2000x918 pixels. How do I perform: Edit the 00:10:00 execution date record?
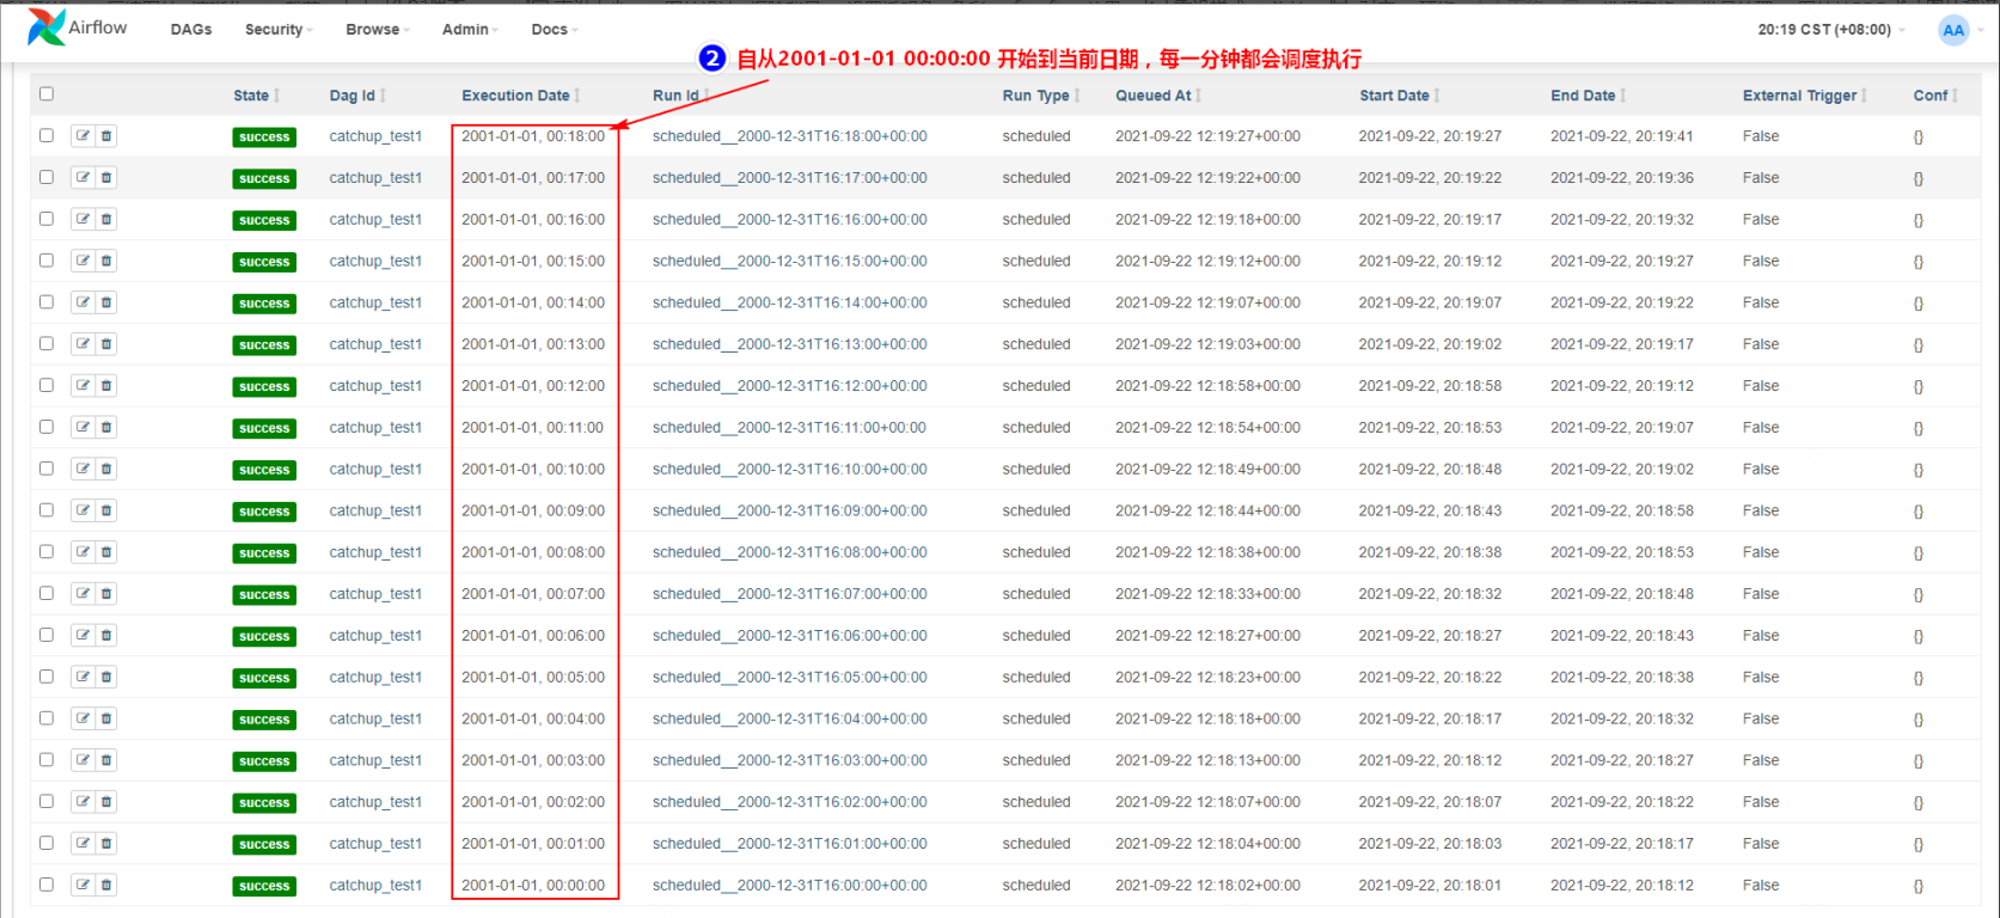tap(83, 469)
